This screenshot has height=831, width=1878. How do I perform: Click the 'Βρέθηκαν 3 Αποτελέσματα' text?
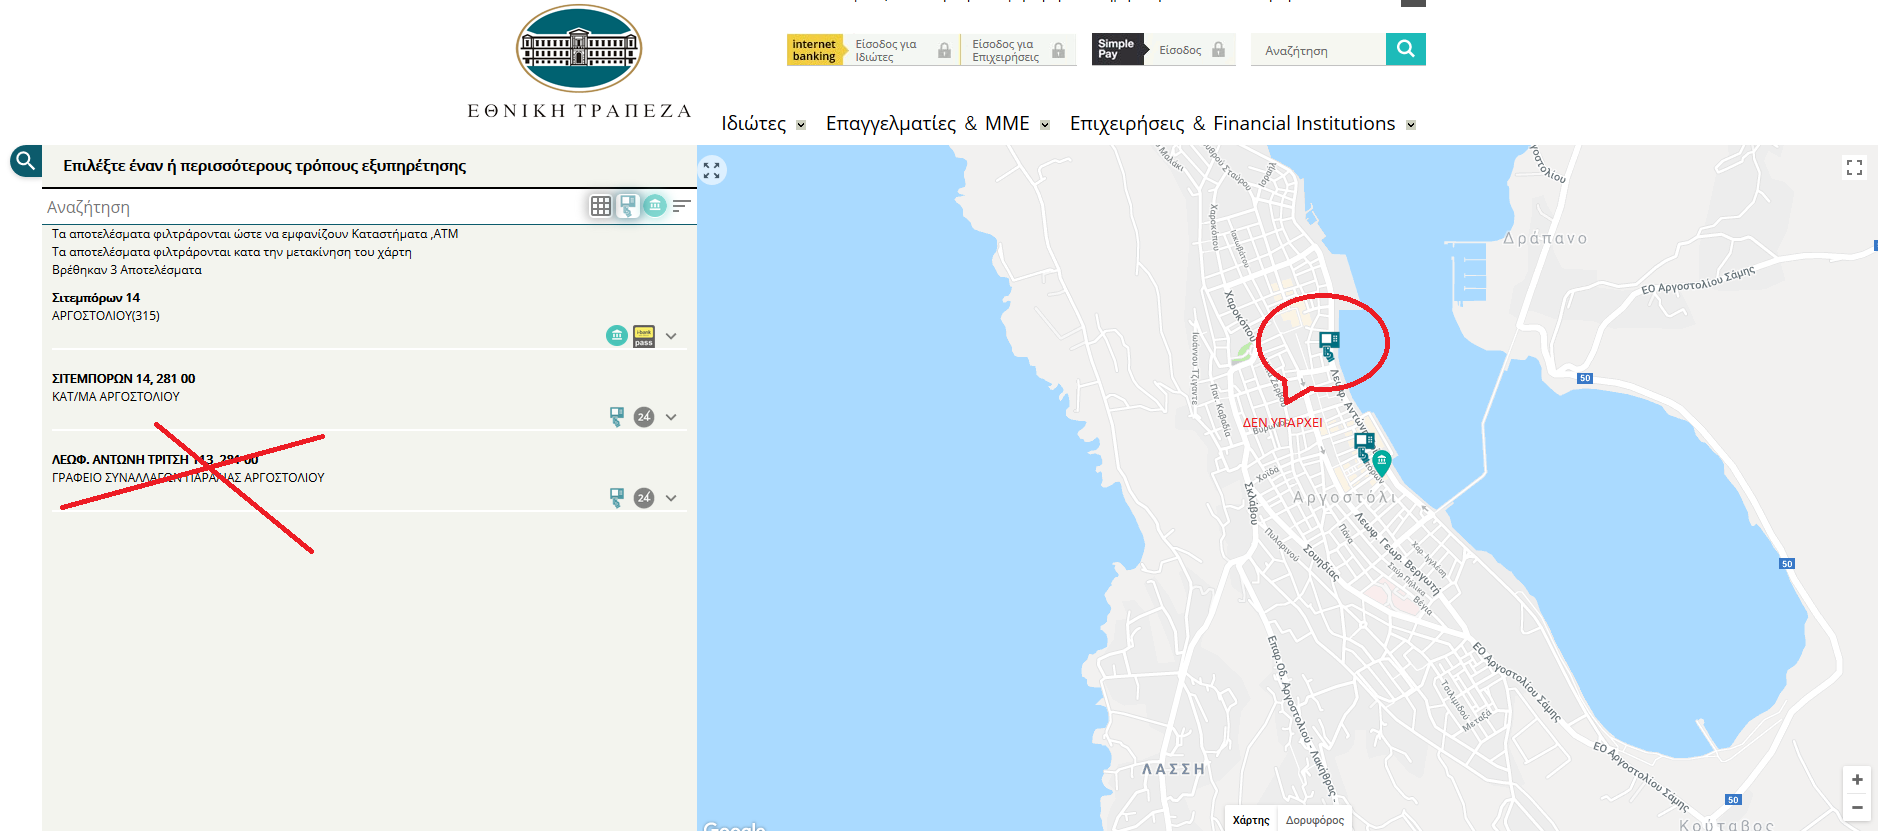[127, 270]
